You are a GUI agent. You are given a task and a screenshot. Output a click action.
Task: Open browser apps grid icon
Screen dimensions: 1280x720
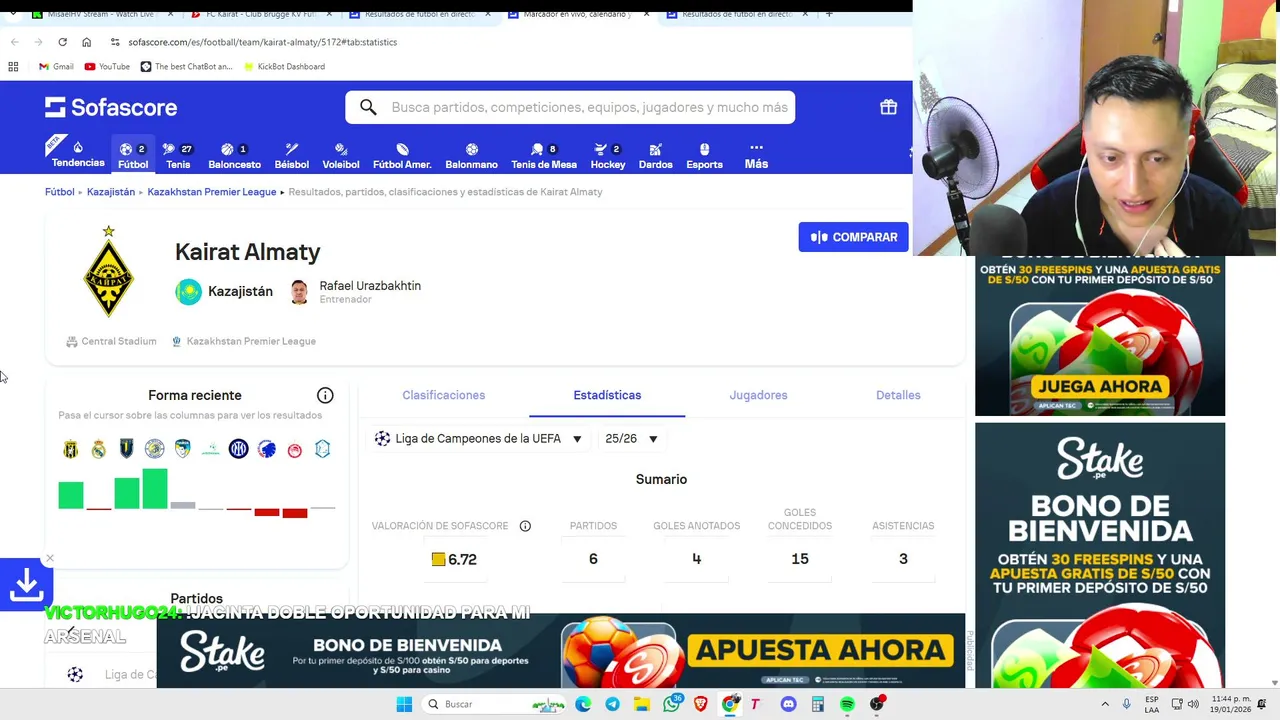13,66
